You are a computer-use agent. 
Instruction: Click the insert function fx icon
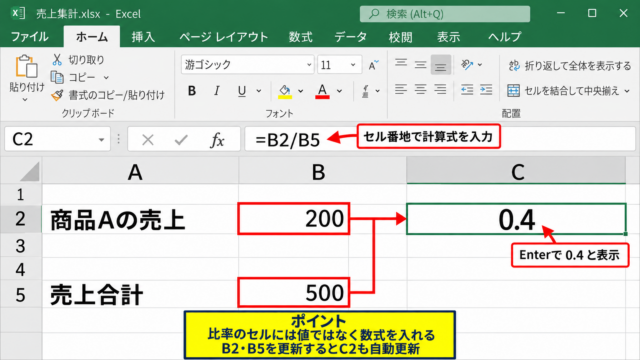[217, 140]
